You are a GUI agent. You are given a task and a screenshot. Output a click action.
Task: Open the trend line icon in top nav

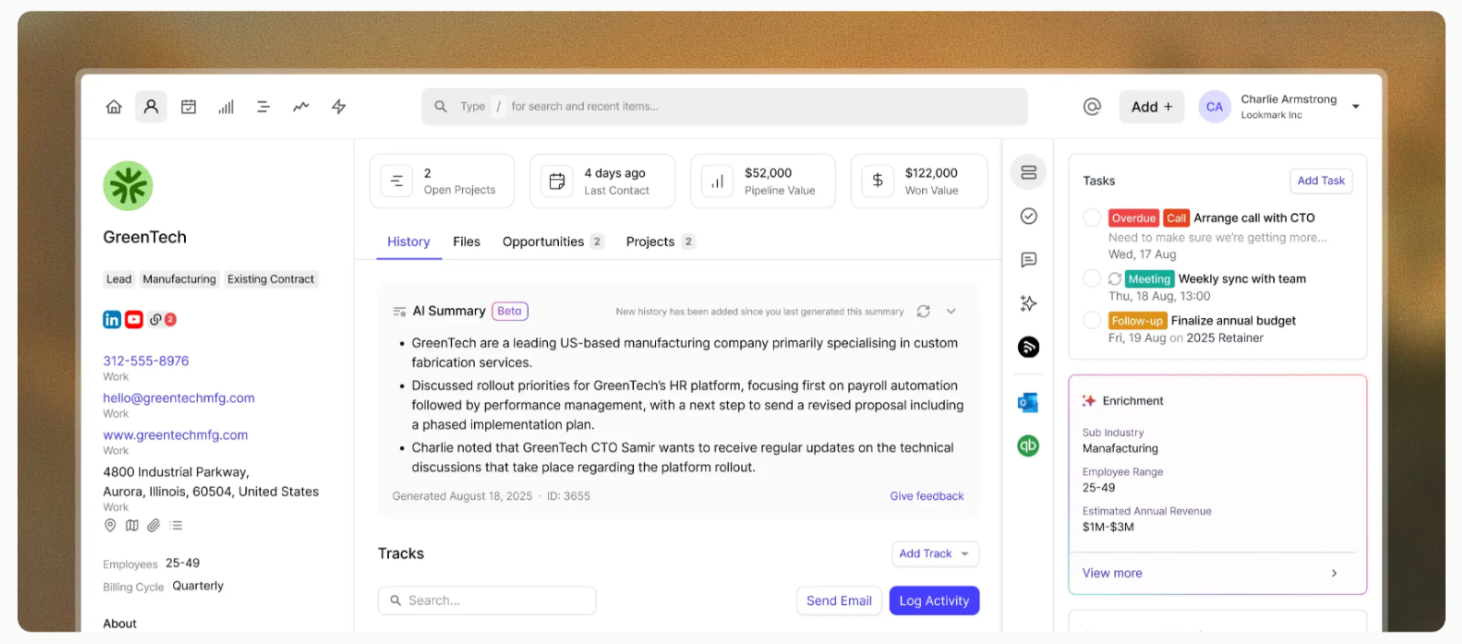(x=301, y=106)
